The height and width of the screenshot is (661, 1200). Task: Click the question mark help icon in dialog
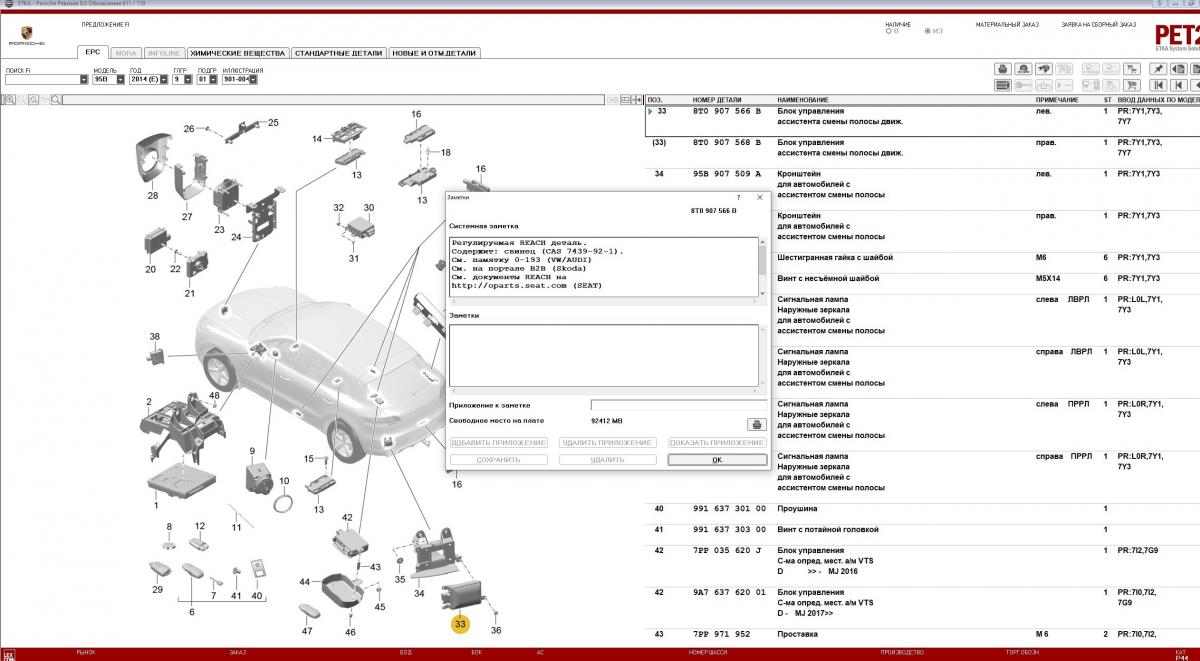pyautogui.click(x=738, y=198)
